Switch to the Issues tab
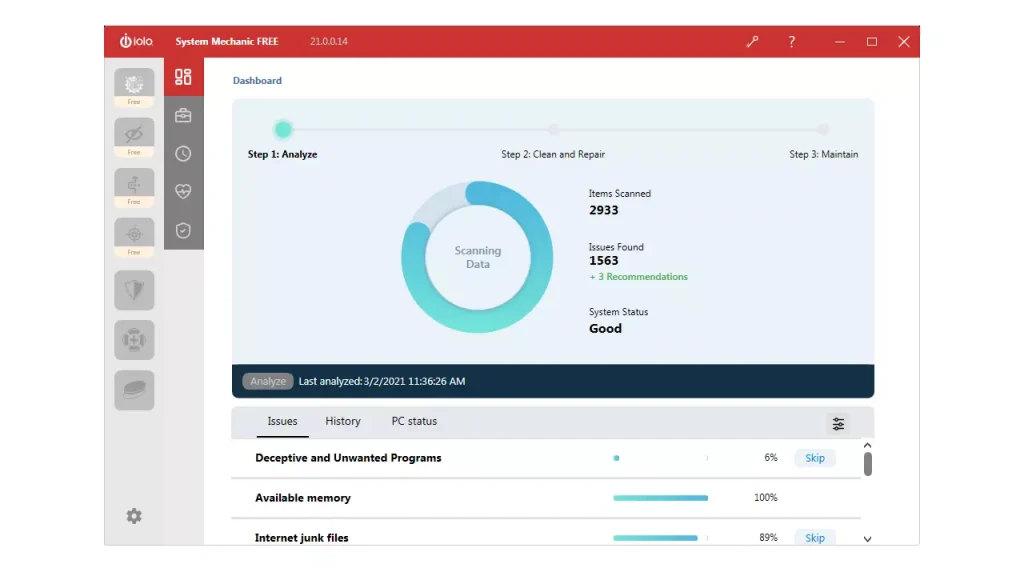1024x576 pixels. [x=282, y=421]
